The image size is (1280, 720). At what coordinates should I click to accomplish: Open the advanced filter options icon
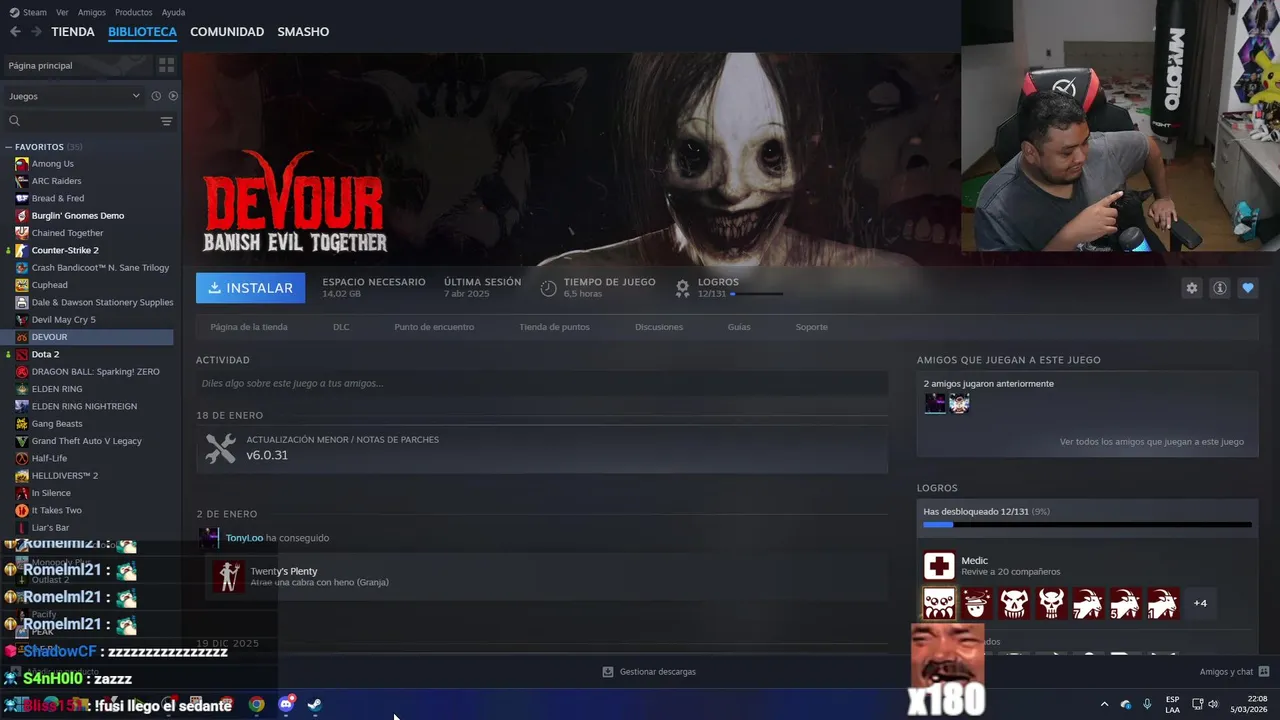tap(166, 121)
